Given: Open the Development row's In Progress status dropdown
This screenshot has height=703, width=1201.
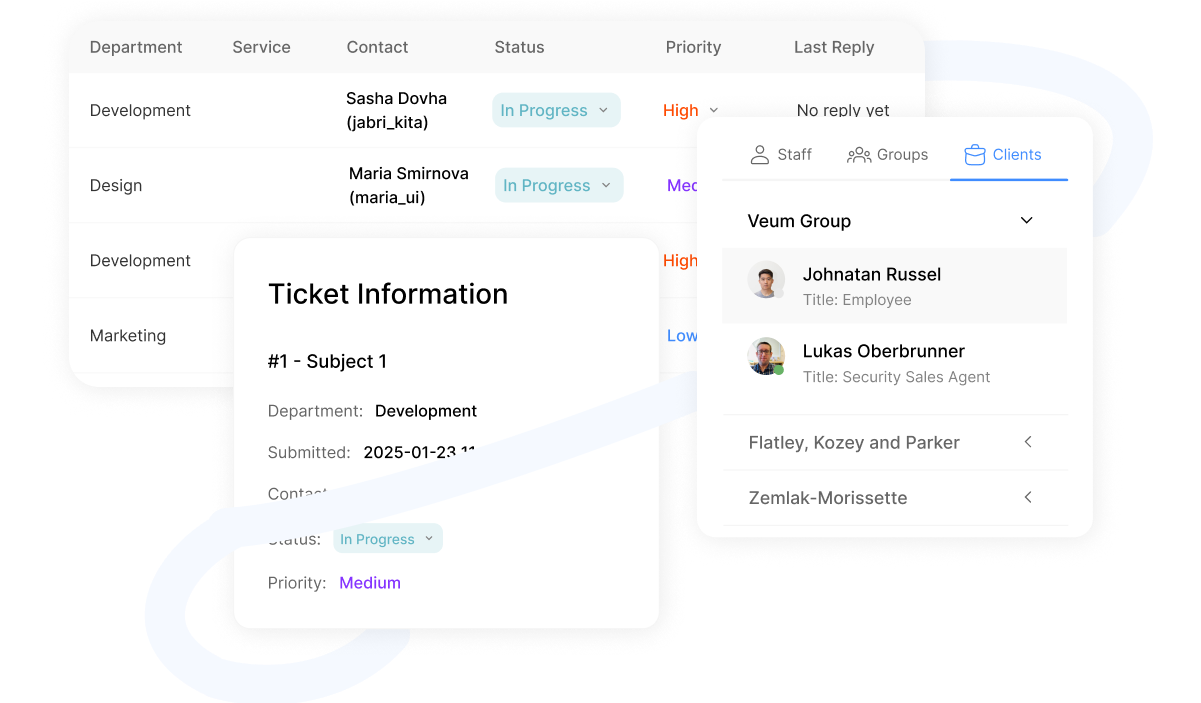Looking at the screenshot, I should tap(556, 110).
